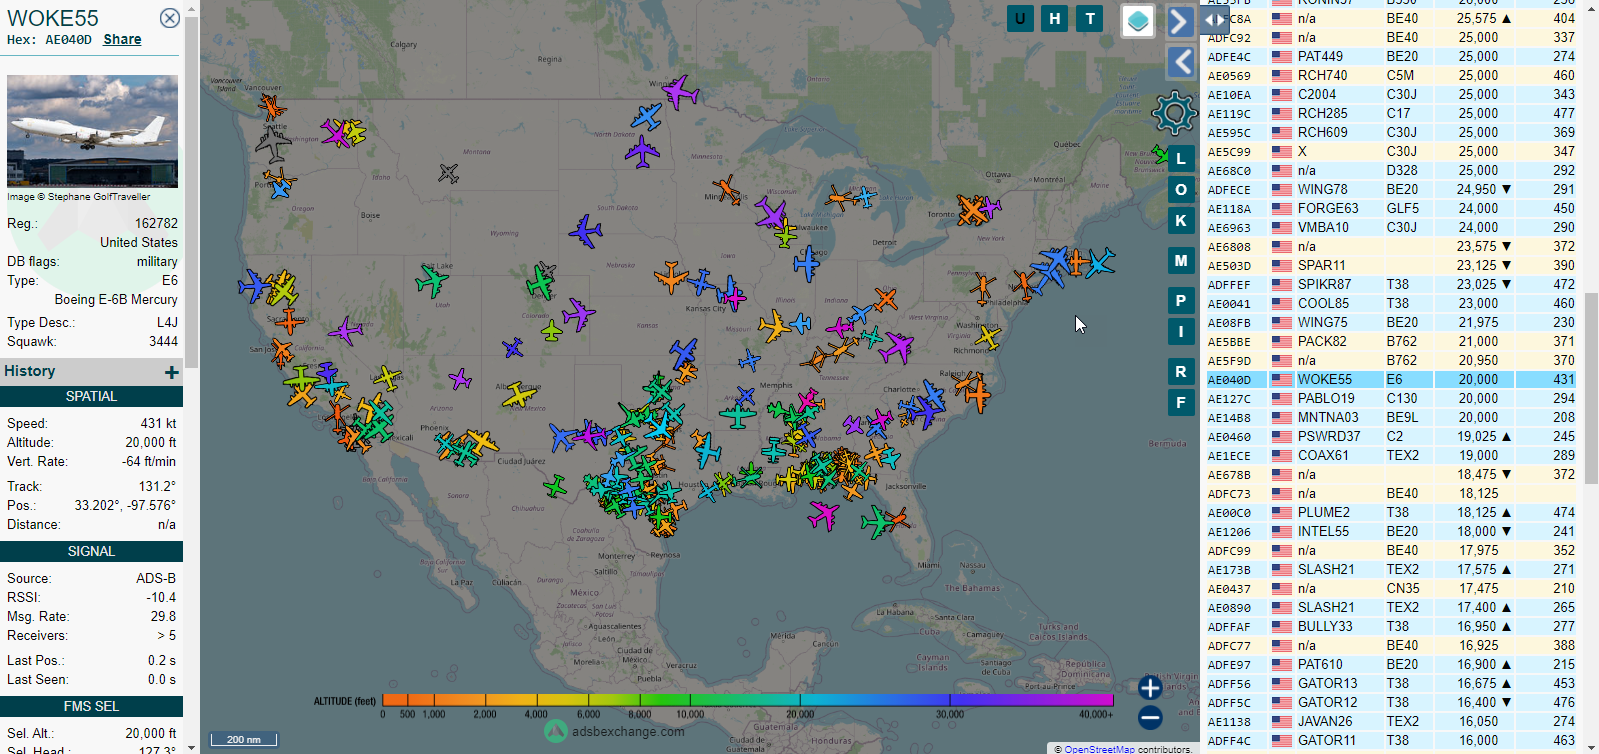Click the SIGNAL section header
This screenshot has width=1599, height=754.
tap(91, 552)
